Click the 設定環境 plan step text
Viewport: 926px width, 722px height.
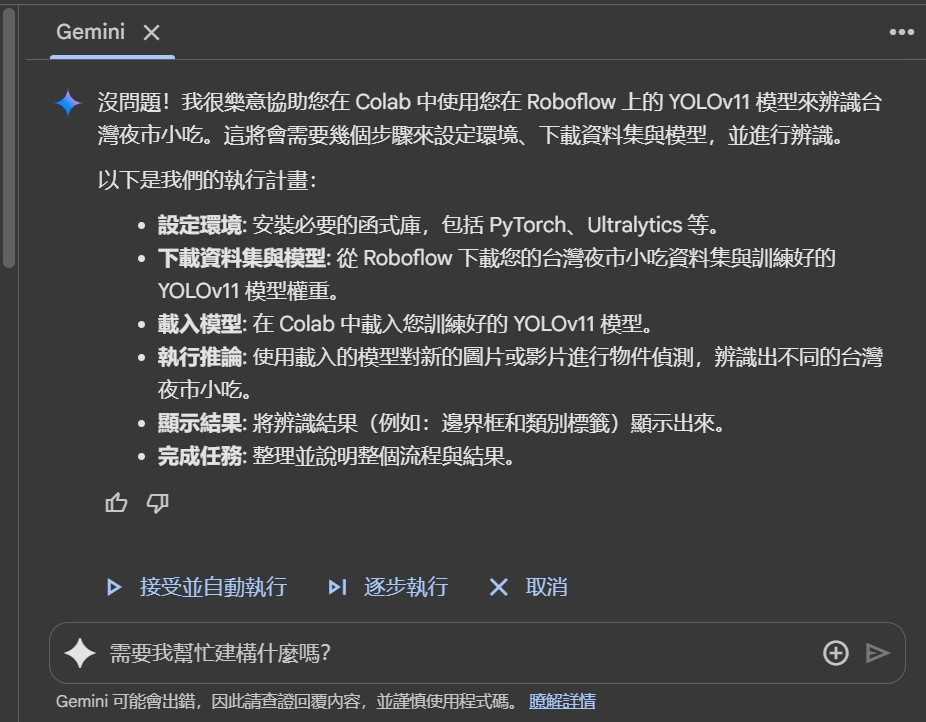point(200,225)
